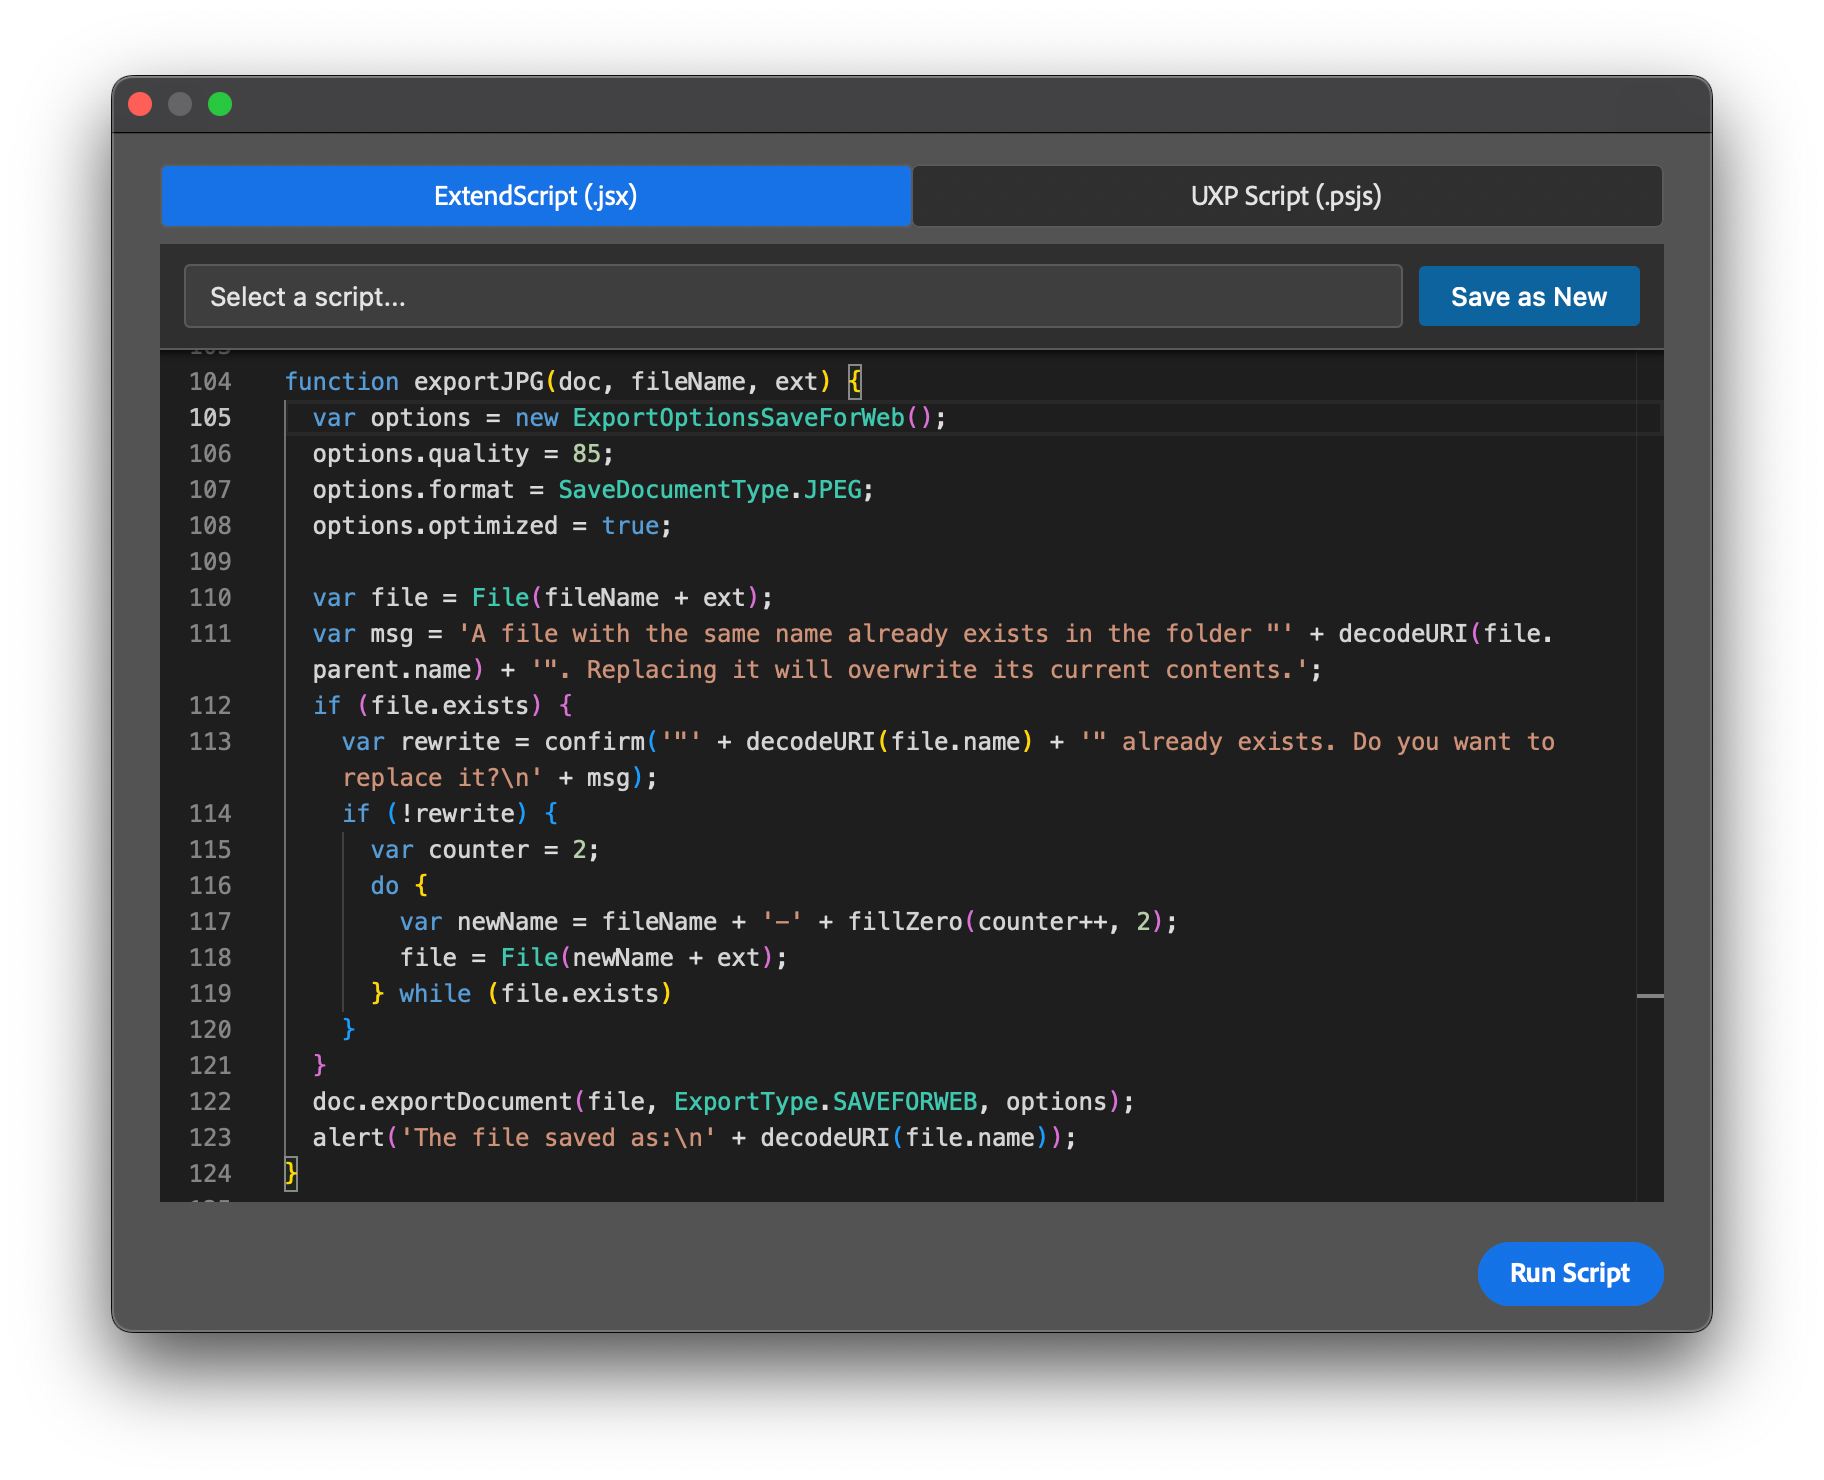
Task: Click 'fillZero' call on line 117
Action: click(905, 921)
